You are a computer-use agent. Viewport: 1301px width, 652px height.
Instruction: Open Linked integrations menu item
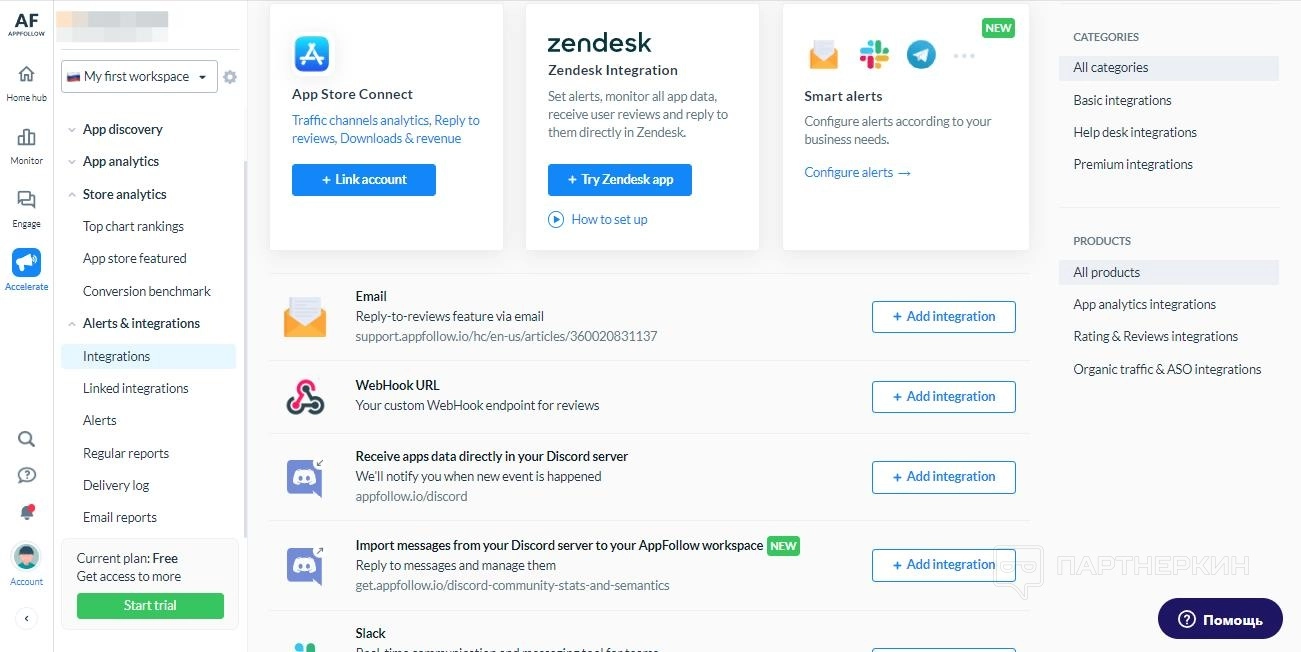pos(135,388)
